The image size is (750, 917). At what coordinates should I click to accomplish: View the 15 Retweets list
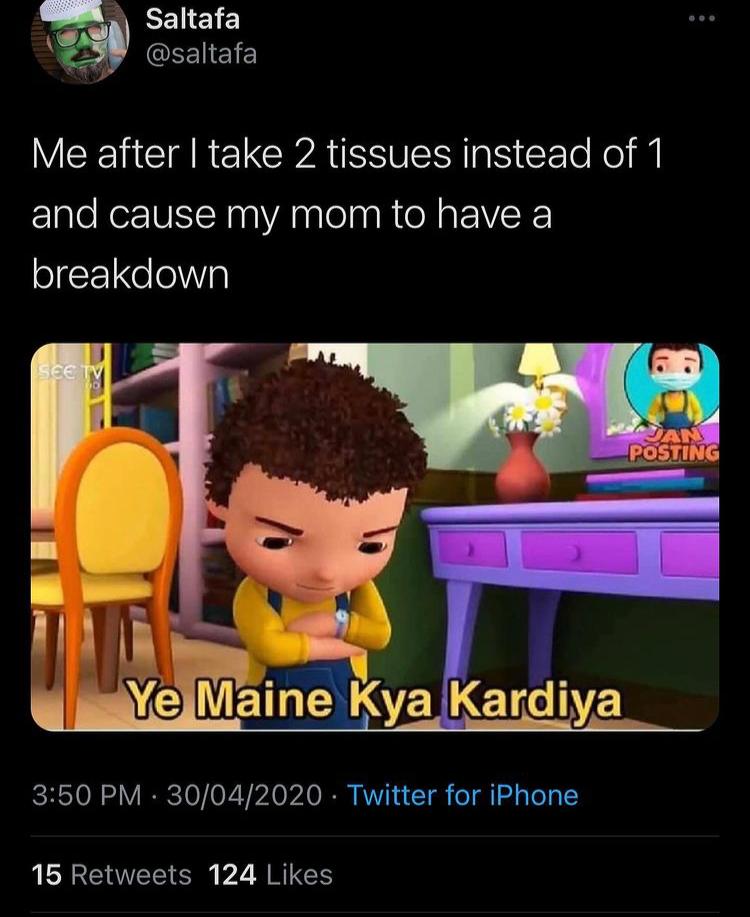pyautogui.click(x=112, y=875)
